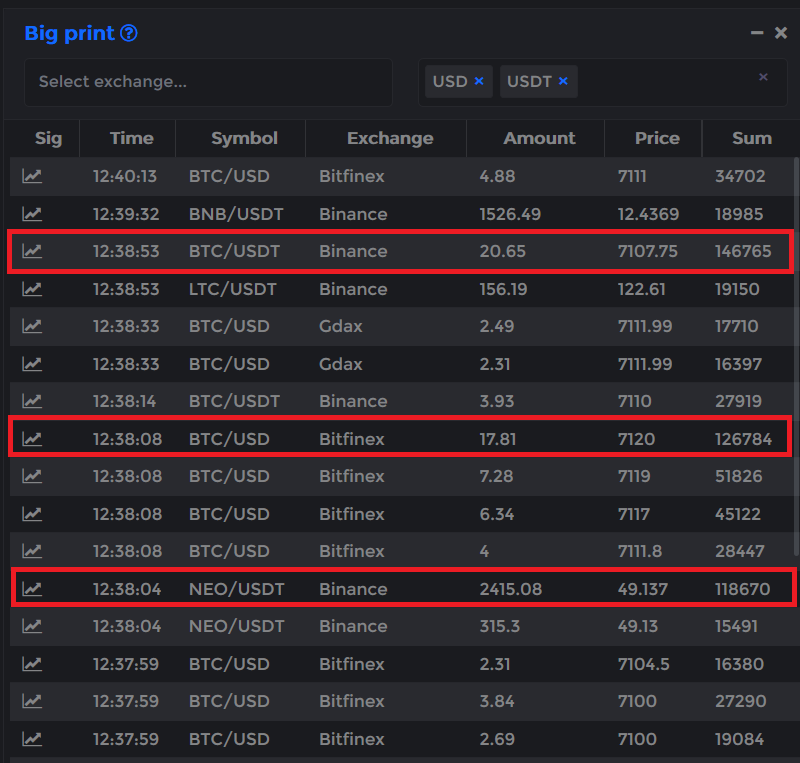Remove the USD currency tag
Viewport: 800px width, 763px height.
tap(479, 81)
